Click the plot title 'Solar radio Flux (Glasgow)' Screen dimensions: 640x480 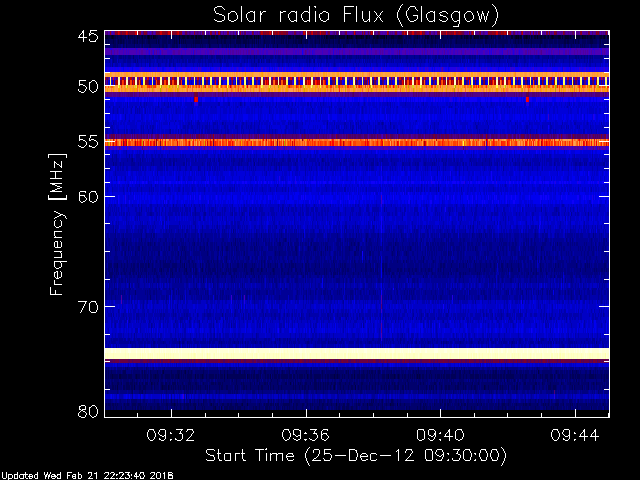point(356,15)
